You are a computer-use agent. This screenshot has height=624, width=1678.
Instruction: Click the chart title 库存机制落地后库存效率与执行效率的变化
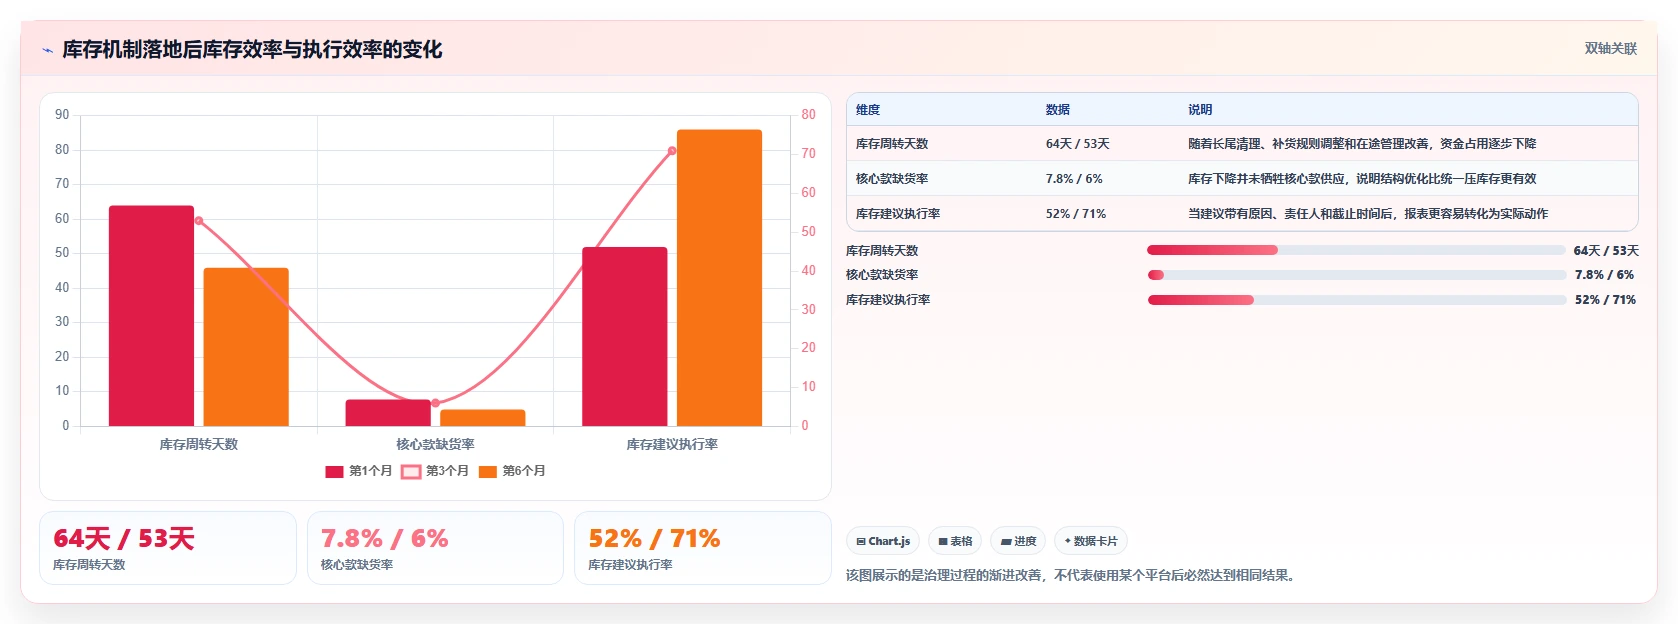(252, 50)
